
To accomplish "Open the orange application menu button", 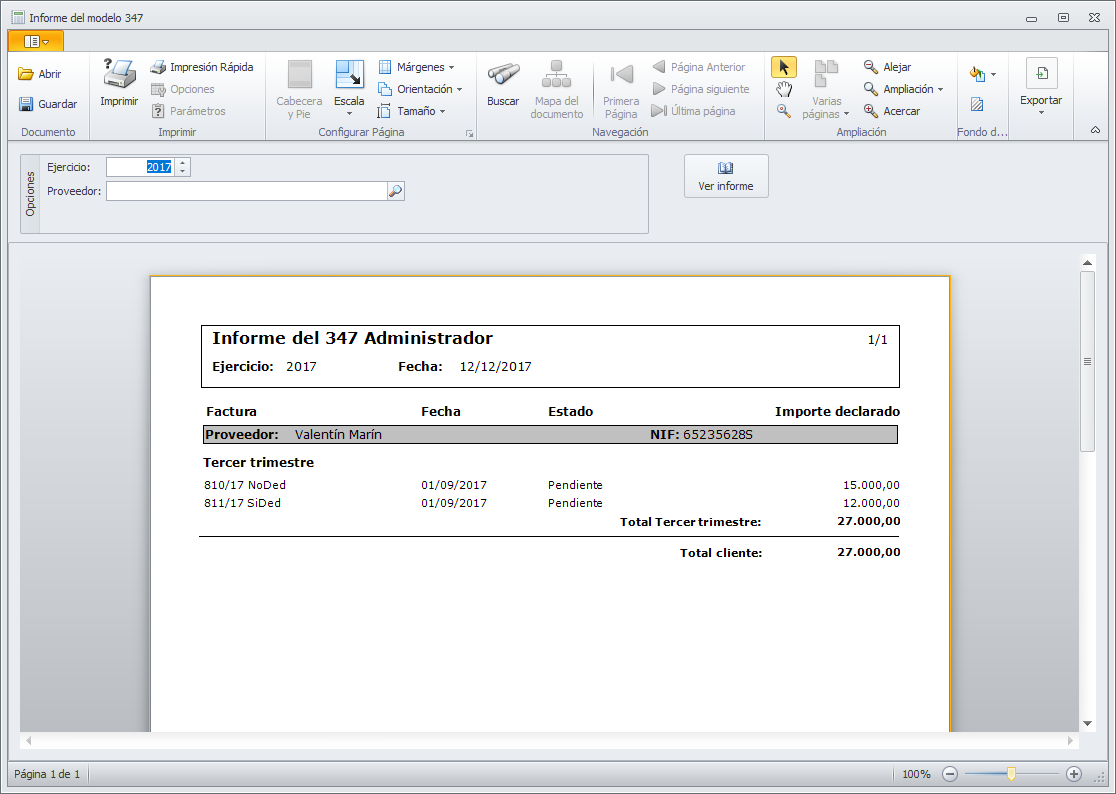I will point(36,41).
